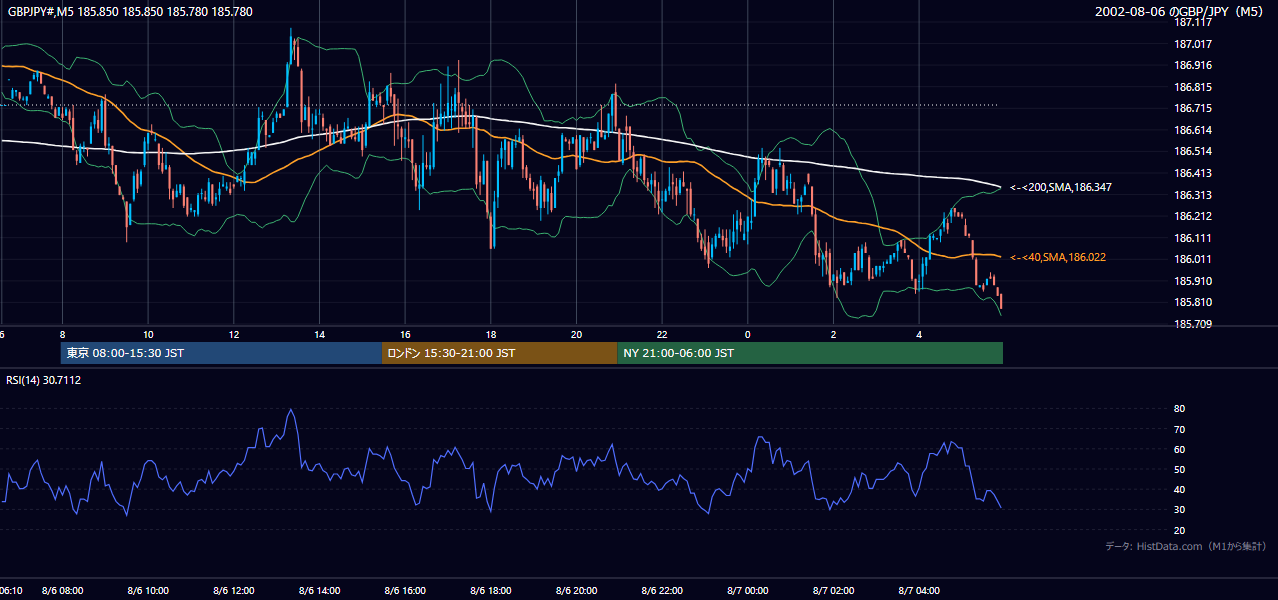Click price axis label 186.313
The image size is (1278, 600).
point(1193,195)
